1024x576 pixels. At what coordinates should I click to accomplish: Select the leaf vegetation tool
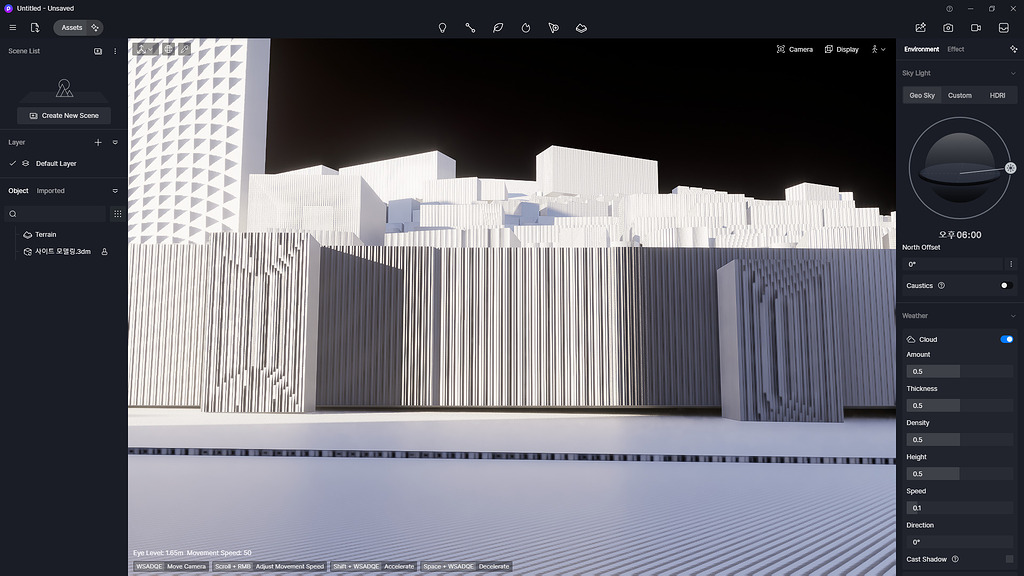pos(498,27)
